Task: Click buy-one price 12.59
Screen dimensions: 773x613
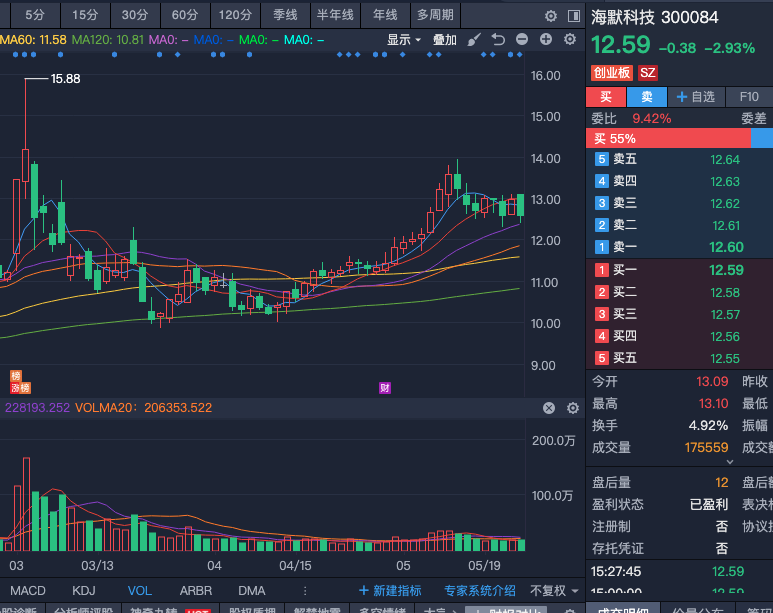Action: point(726,270)
